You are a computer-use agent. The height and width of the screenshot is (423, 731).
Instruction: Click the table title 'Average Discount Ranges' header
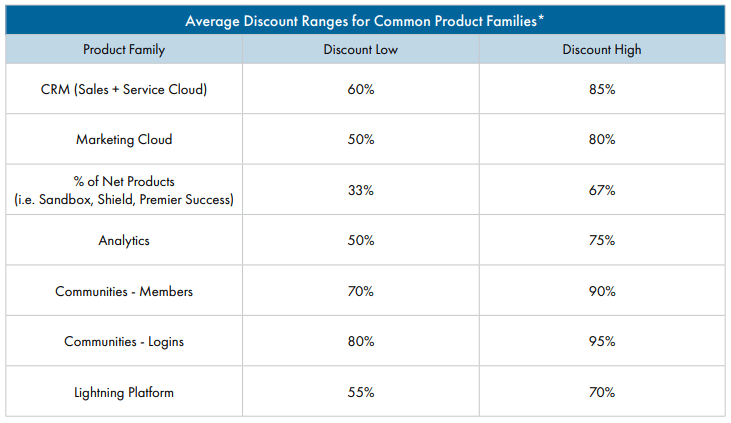click(365, 21)
